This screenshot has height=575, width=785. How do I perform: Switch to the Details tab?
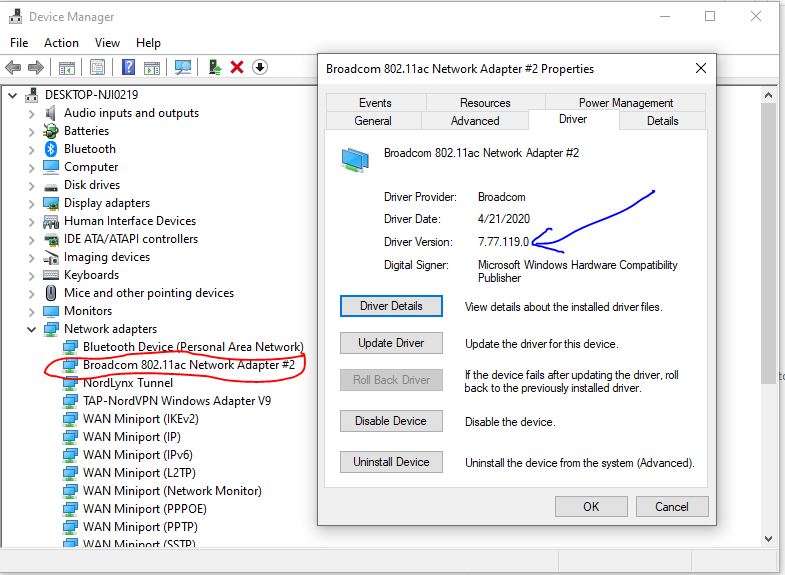662,121
